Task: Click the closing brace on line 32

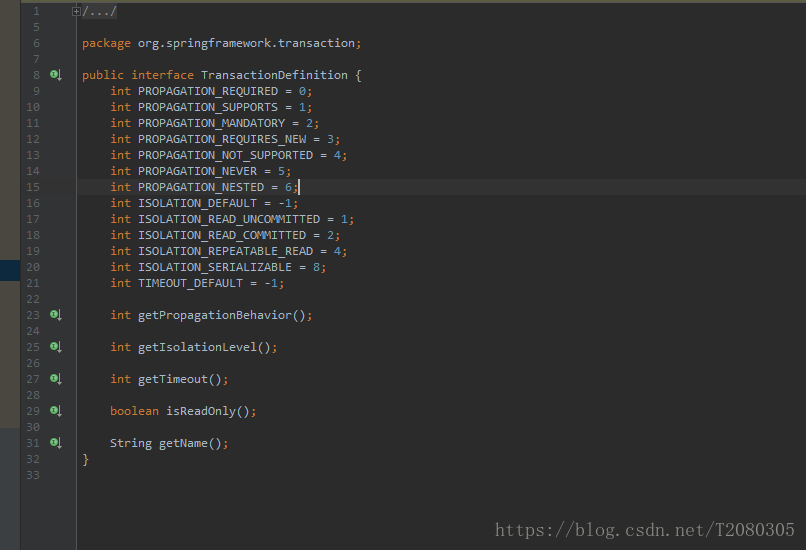Action: tap(85, 459)
